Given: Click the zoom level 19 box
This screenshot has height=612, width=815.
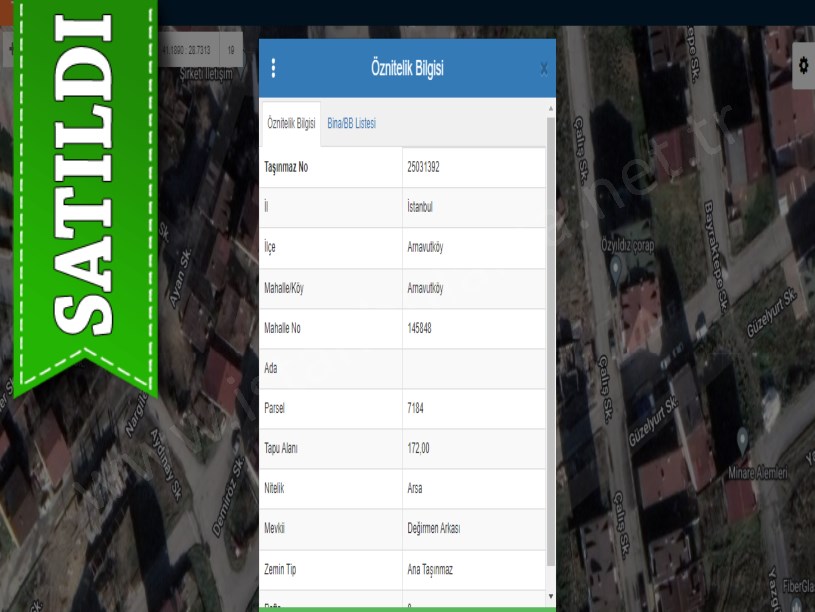Looking at the screenshot, I should (x=230, y=49).
